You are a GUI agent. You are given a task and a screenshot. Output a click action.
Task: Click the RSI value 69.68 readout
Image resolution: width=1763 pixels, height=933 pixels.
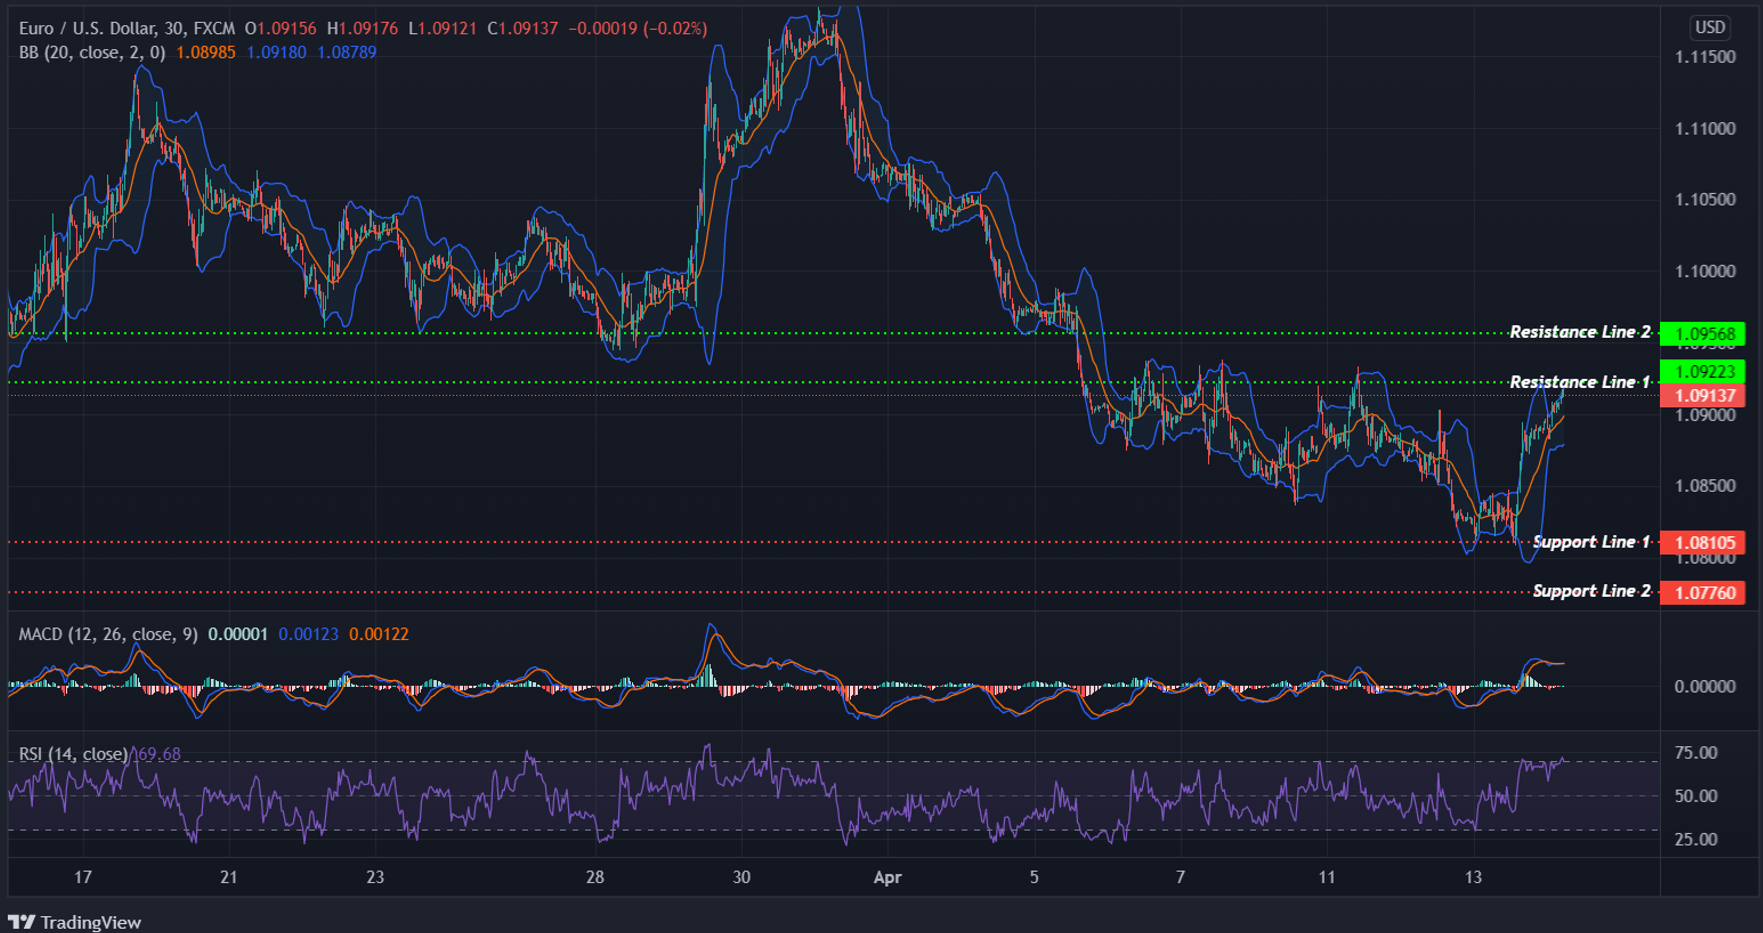click(x=159, y=752)
